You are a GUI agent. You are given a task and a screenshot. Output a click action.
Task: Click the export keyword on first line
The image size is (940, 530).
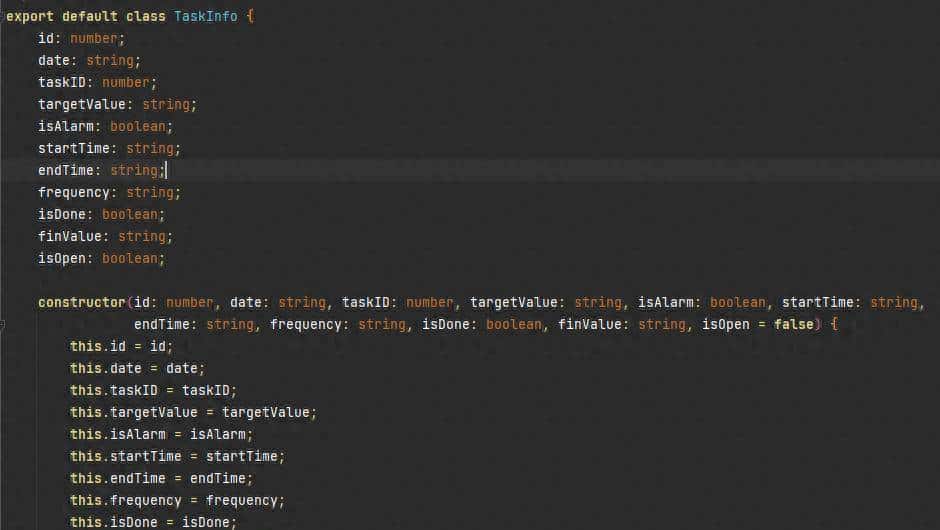30,17
